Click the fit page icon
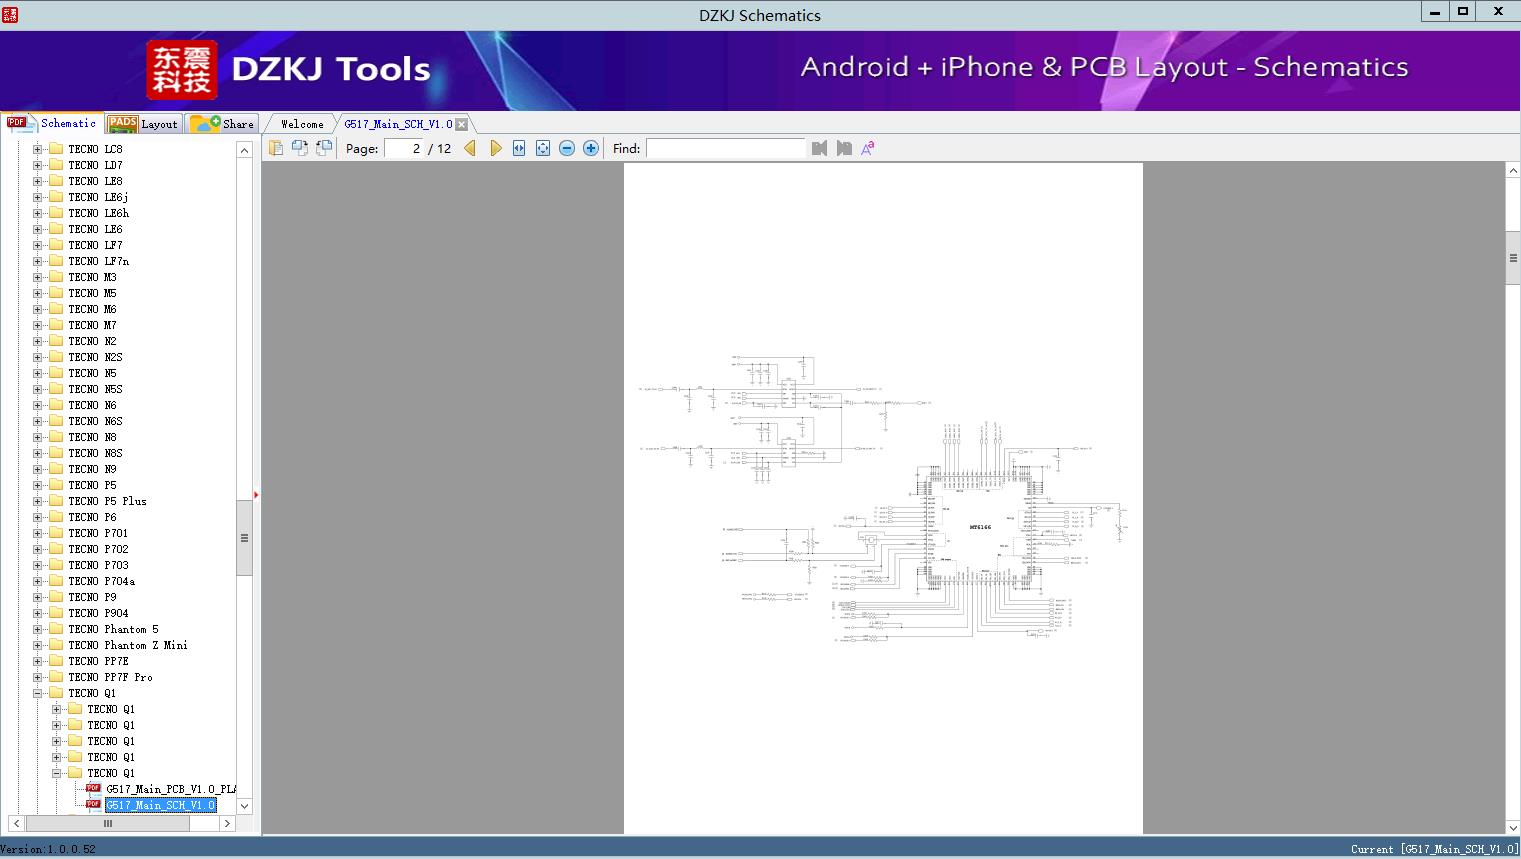 pyautogui.click(x=543, y=148)
